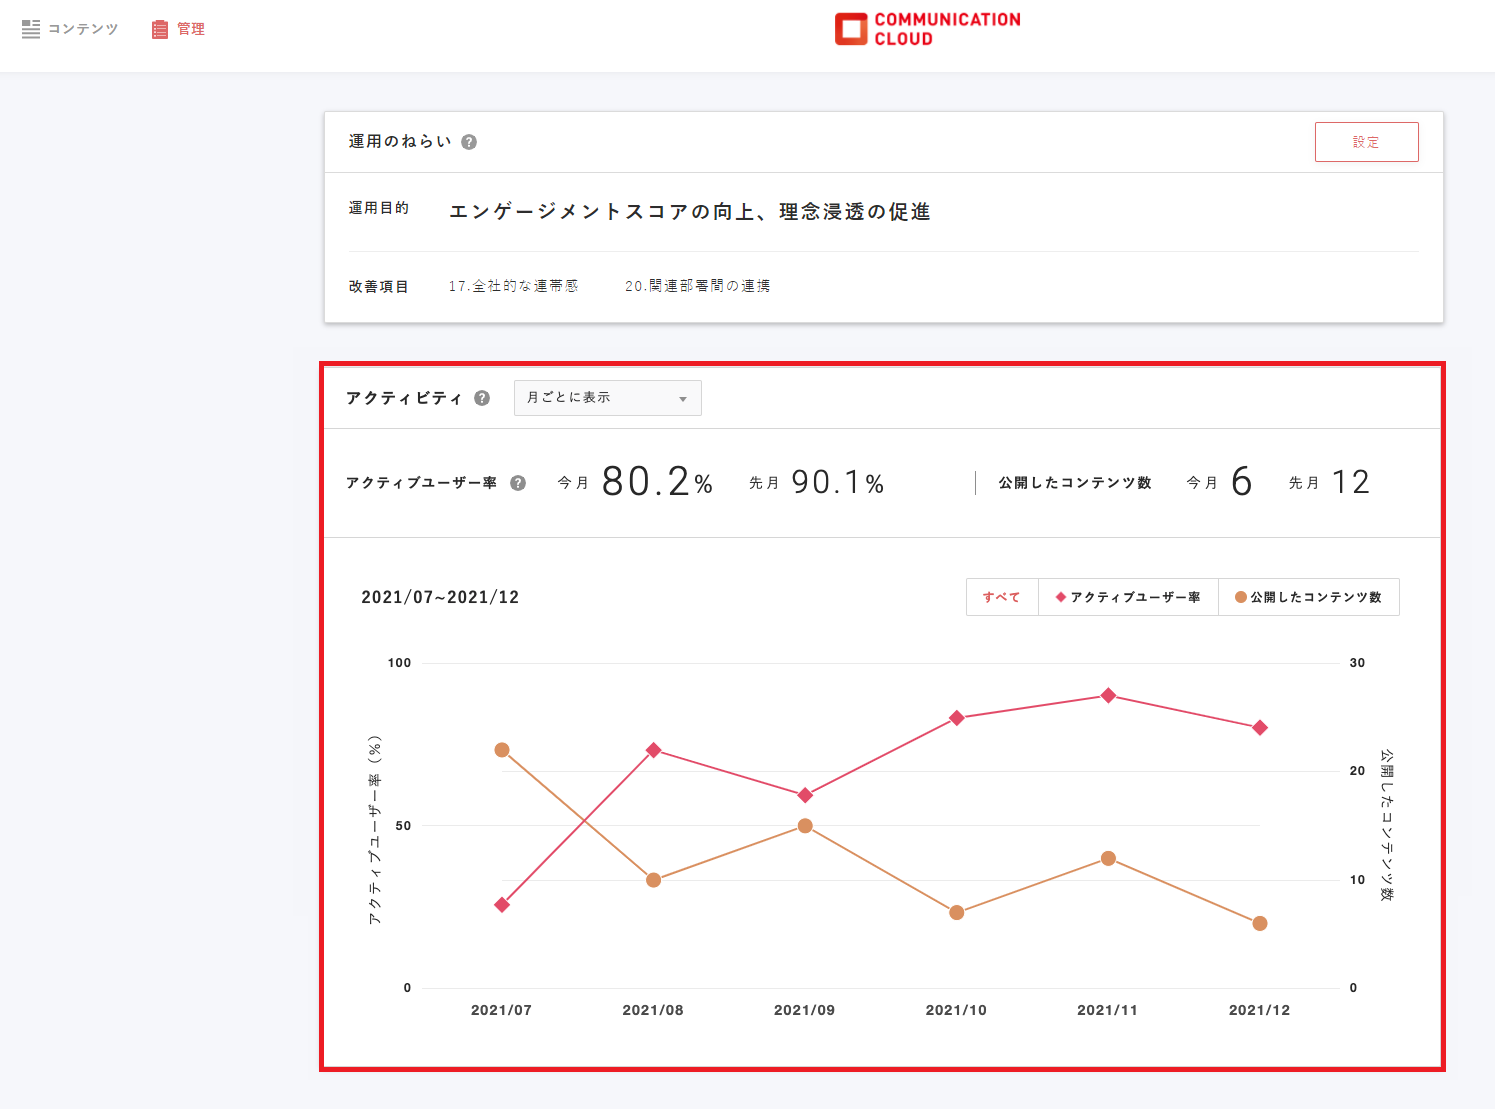Screen dimensions: 1495x1109
Task: Click the コンテンツ list icon
Action: (x=31, y=29)
